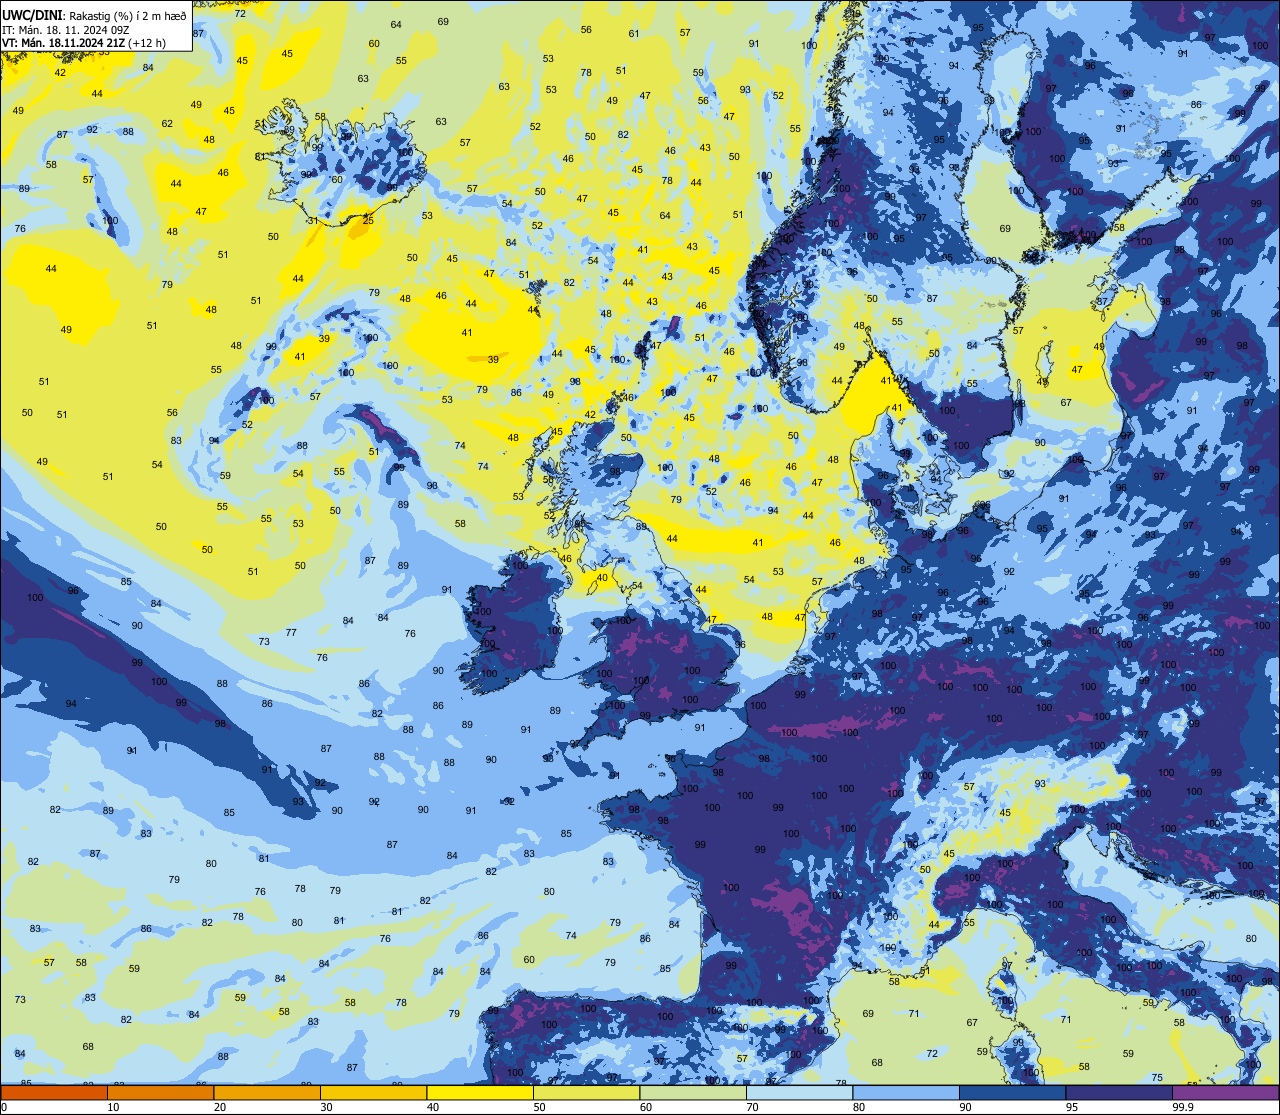Screen dimensions: 1280x1115
Task: Click the '99.9' tick label on the legend scale
Action: 1183,1107
